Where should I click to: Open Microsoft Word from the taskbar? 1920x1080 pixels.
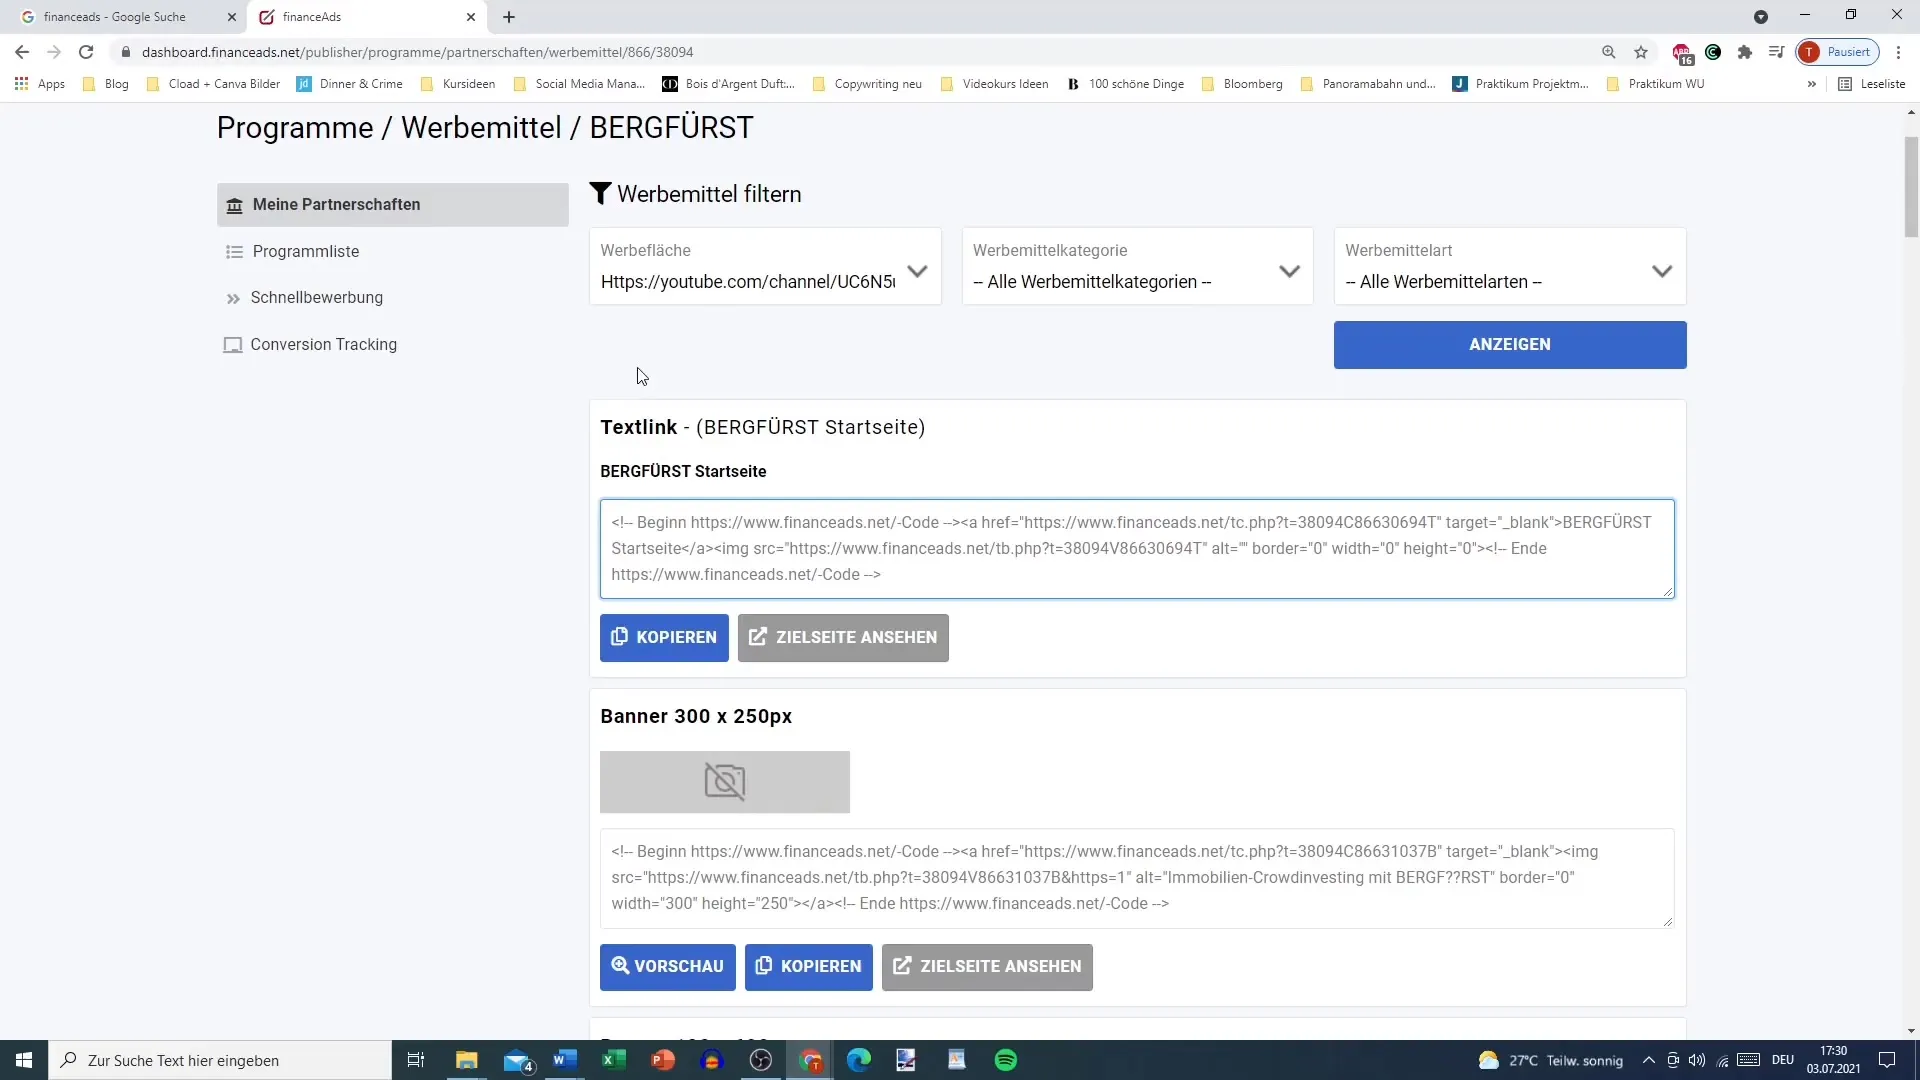pos(565,1060)
